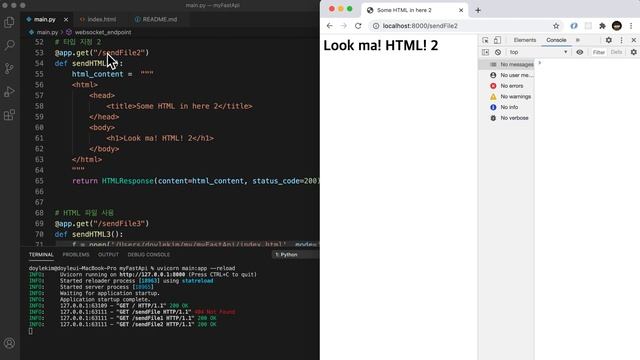The image size is (640, 360).
Task: Open the Run and Debug view
Action: (9, 91)
